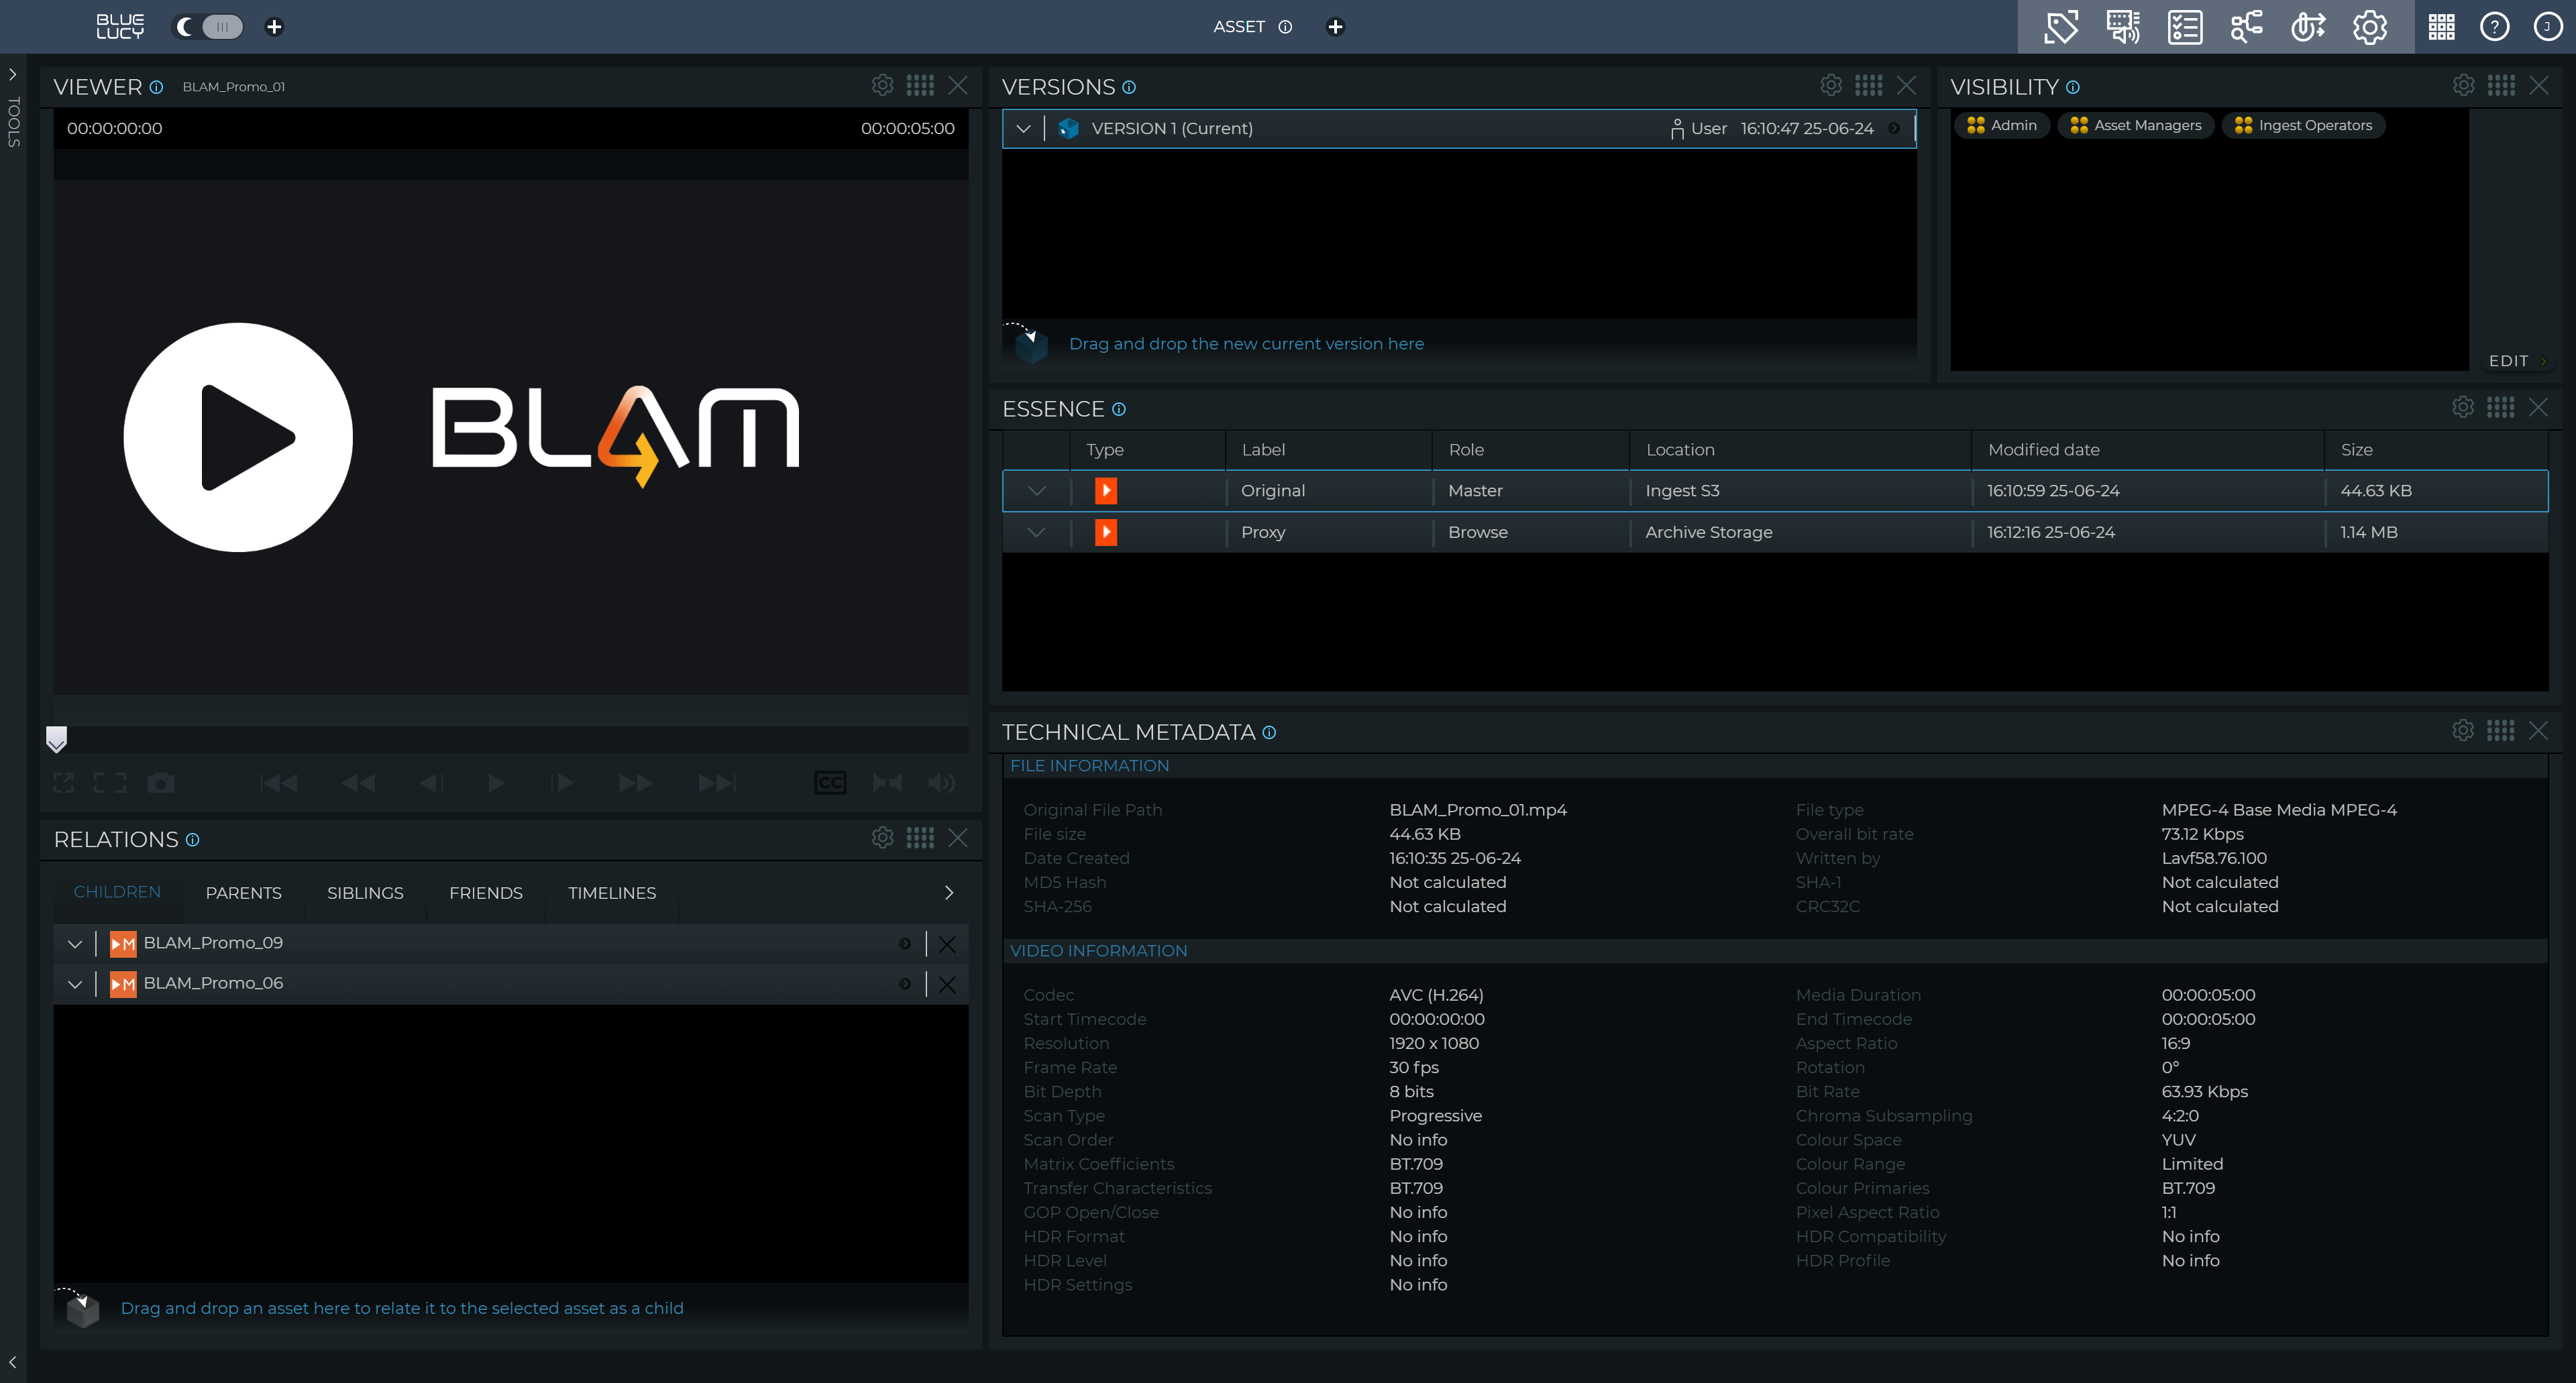Open the apps grid menu at top right
The image size is (2576, 1383).
coord(2442,27)
